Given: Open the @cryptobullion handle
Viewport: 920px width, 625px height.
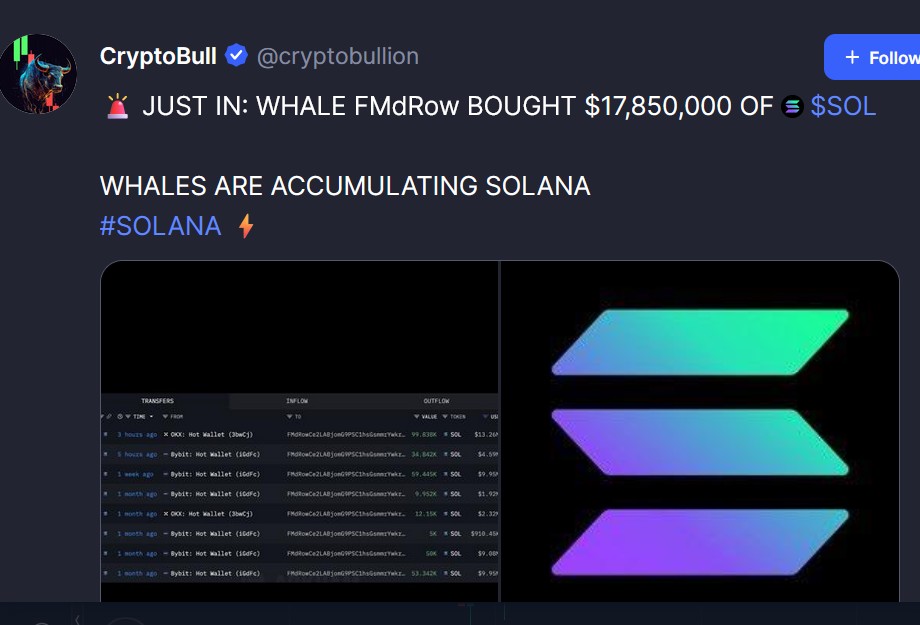Looking at the screenshot, I should (x=338, y=56).
